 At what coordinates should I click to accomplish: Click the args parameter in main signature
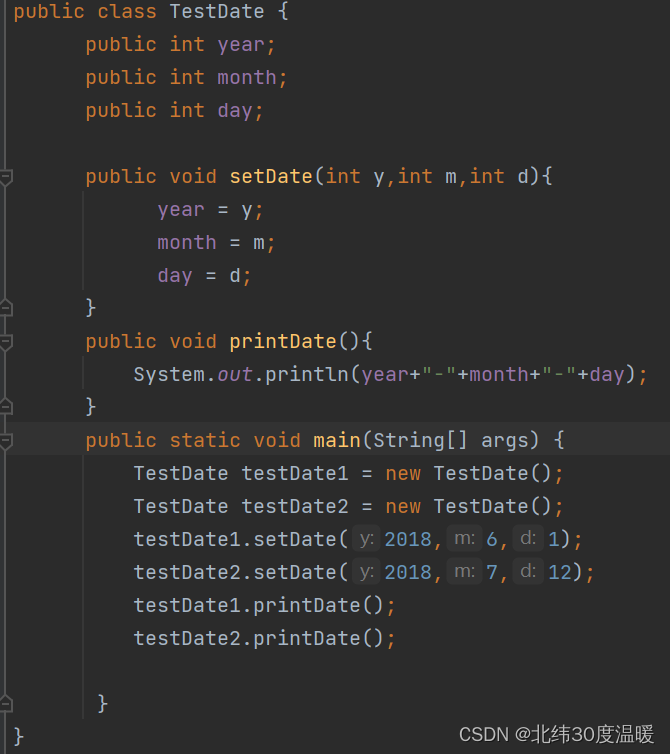point(505,441)
